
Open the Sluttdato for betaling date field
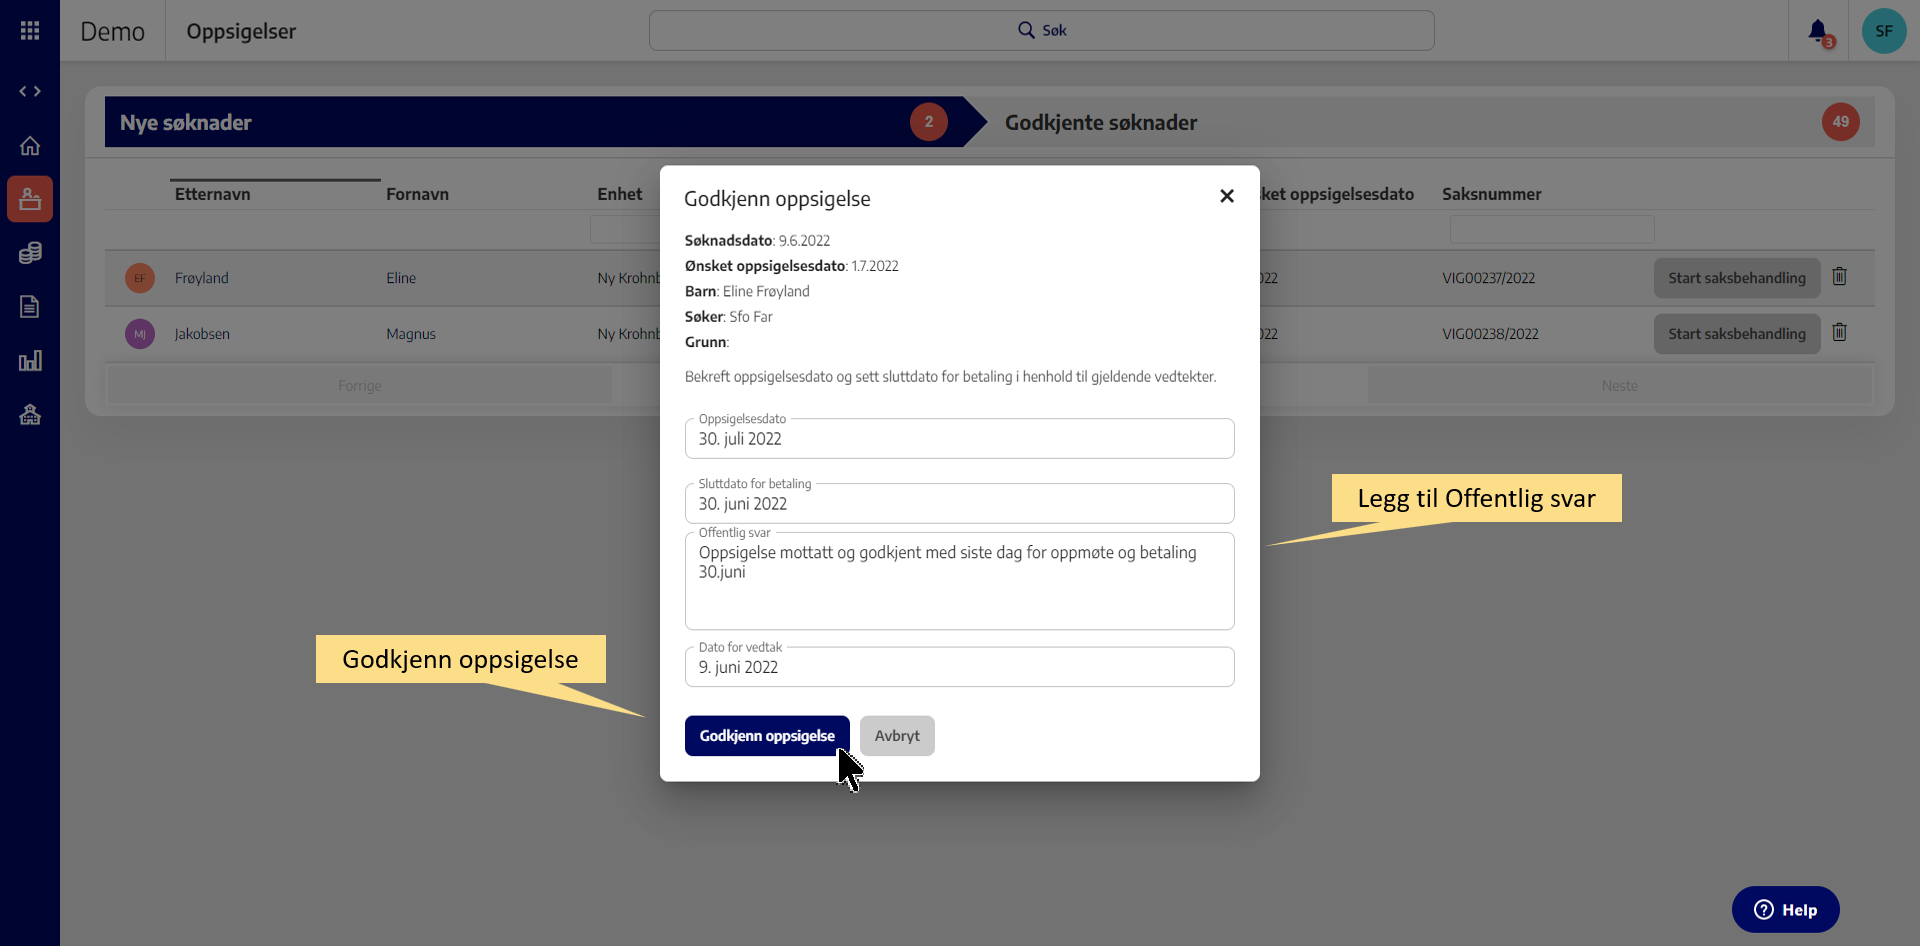coord(959,504)
